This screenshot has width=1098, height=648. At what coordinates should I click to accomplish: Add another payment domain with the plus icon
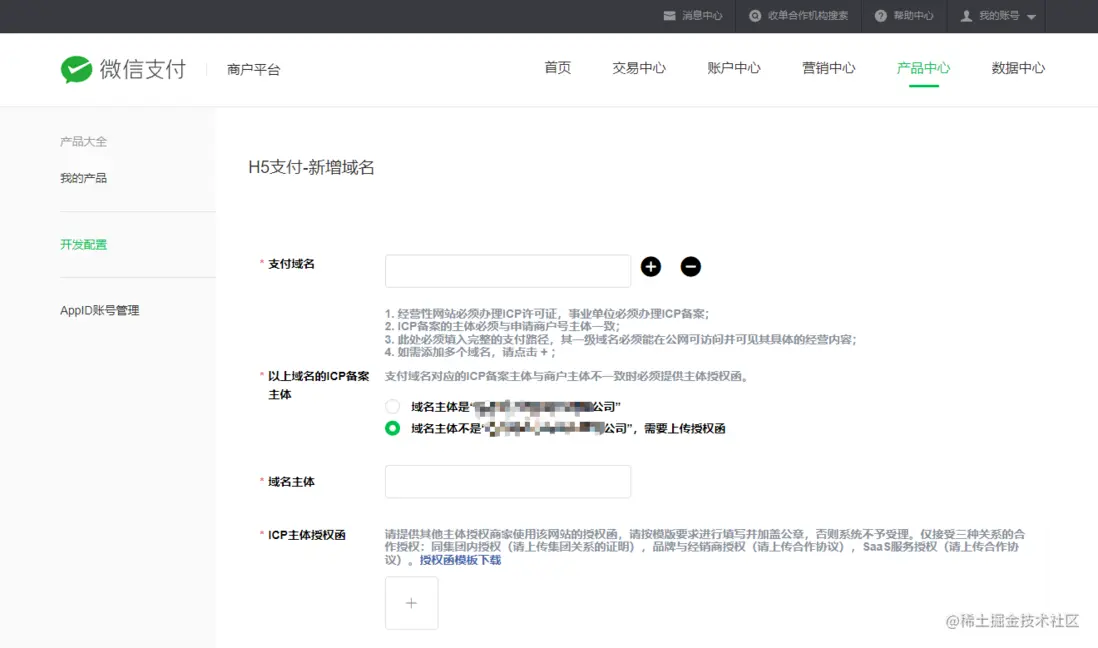pyautogui.click(x=651, y=267)
